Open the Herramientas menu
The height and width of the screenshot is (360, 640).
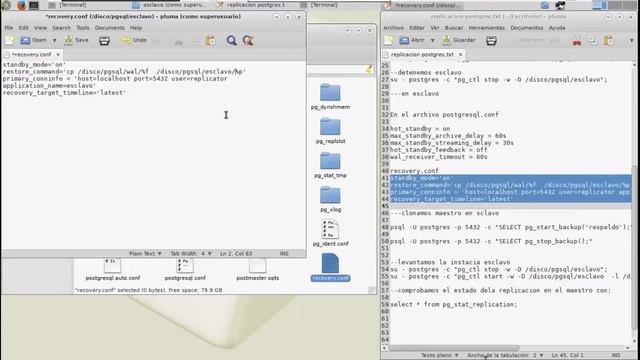487,28
